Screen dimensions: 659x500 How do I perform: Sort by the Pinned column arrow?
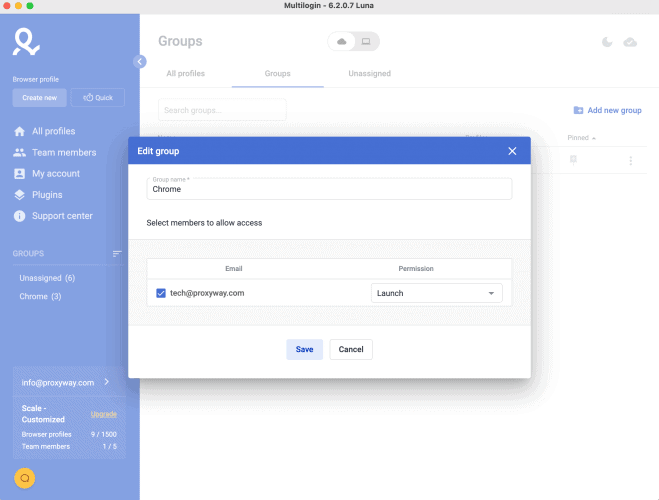(x=594, y=138)
